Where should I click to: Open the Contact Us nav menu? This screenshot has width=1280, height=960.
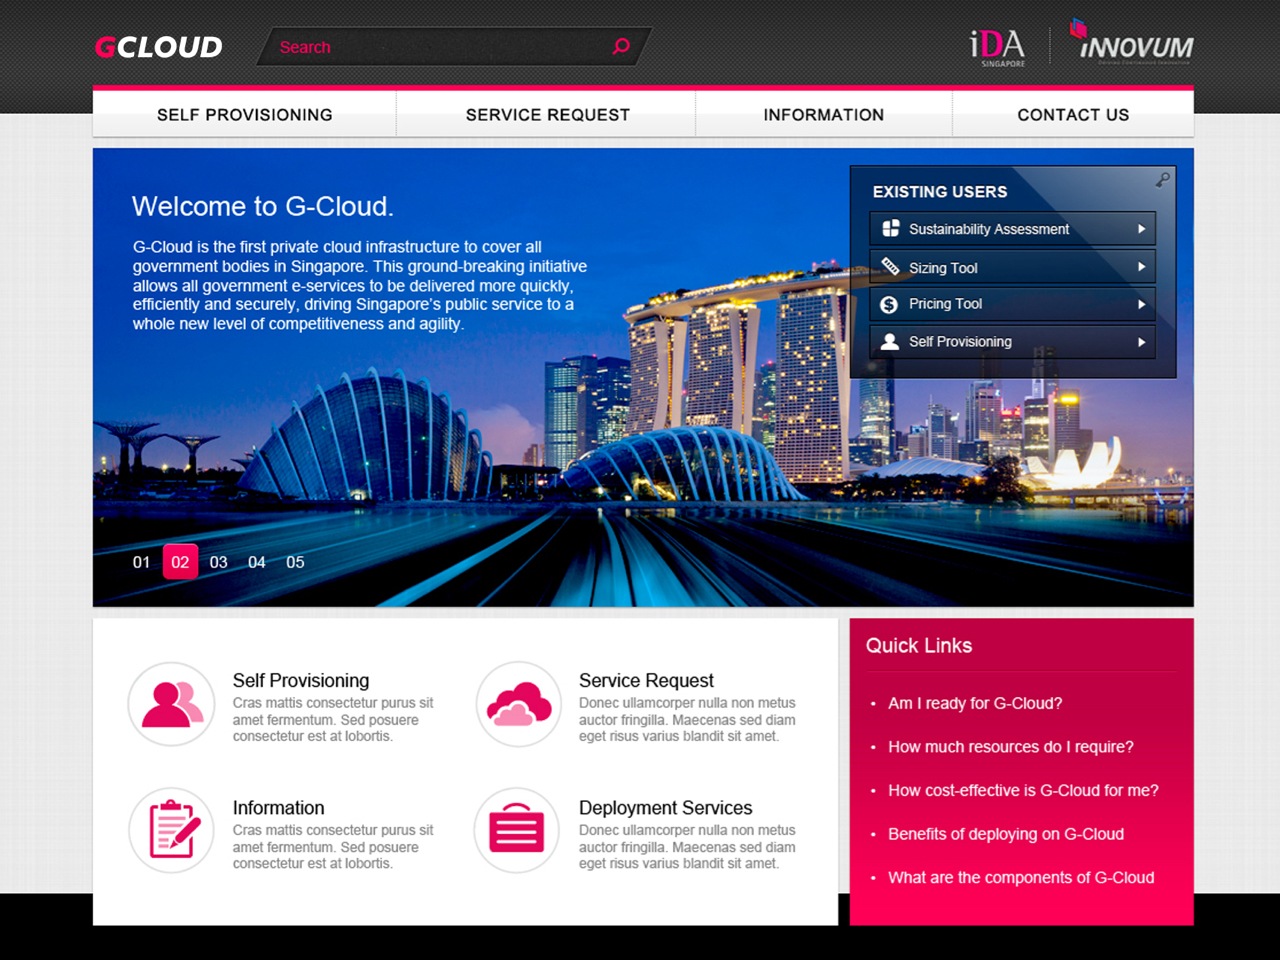click(x=1073, y=114)
